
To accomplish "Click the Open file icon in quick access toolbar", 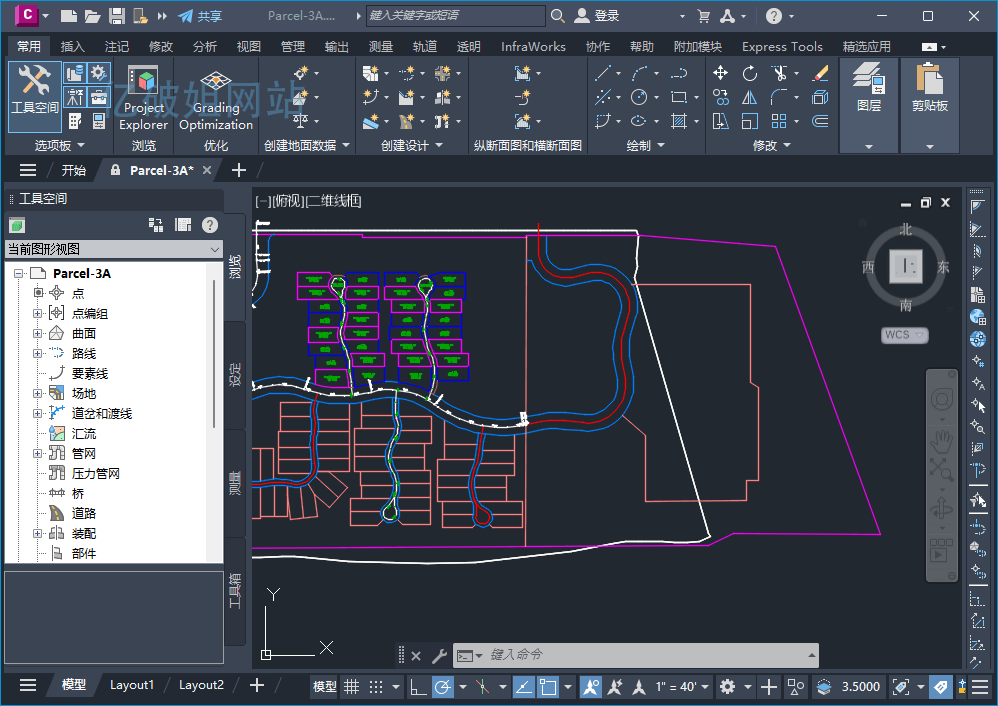I will pos(93,16).
